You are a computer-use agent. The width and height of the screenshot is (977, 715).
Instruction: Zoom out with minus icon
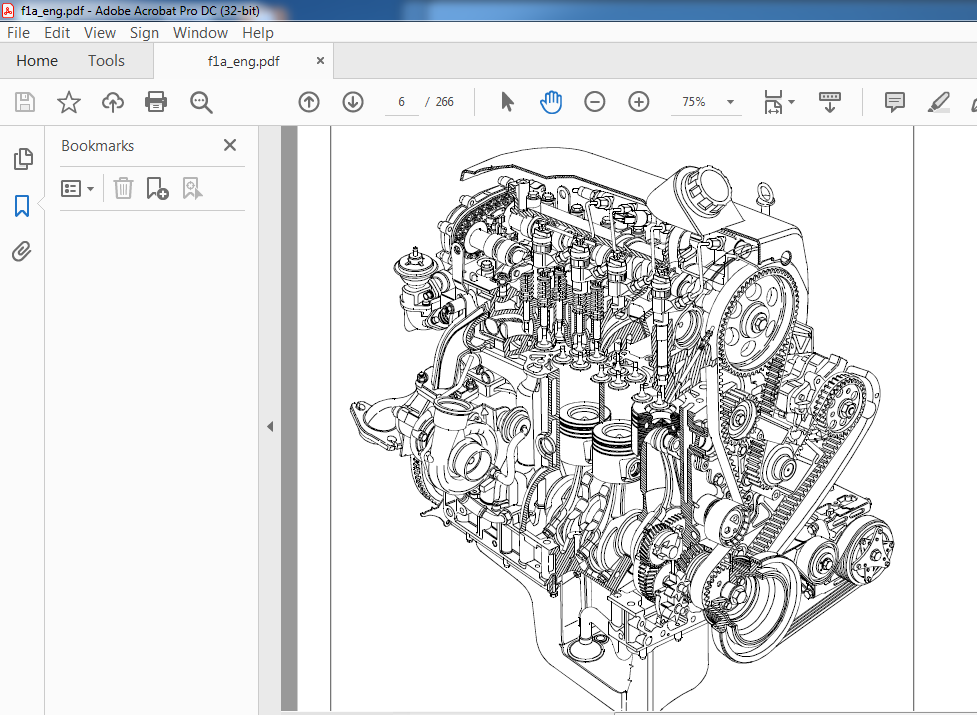click(594, 102)
